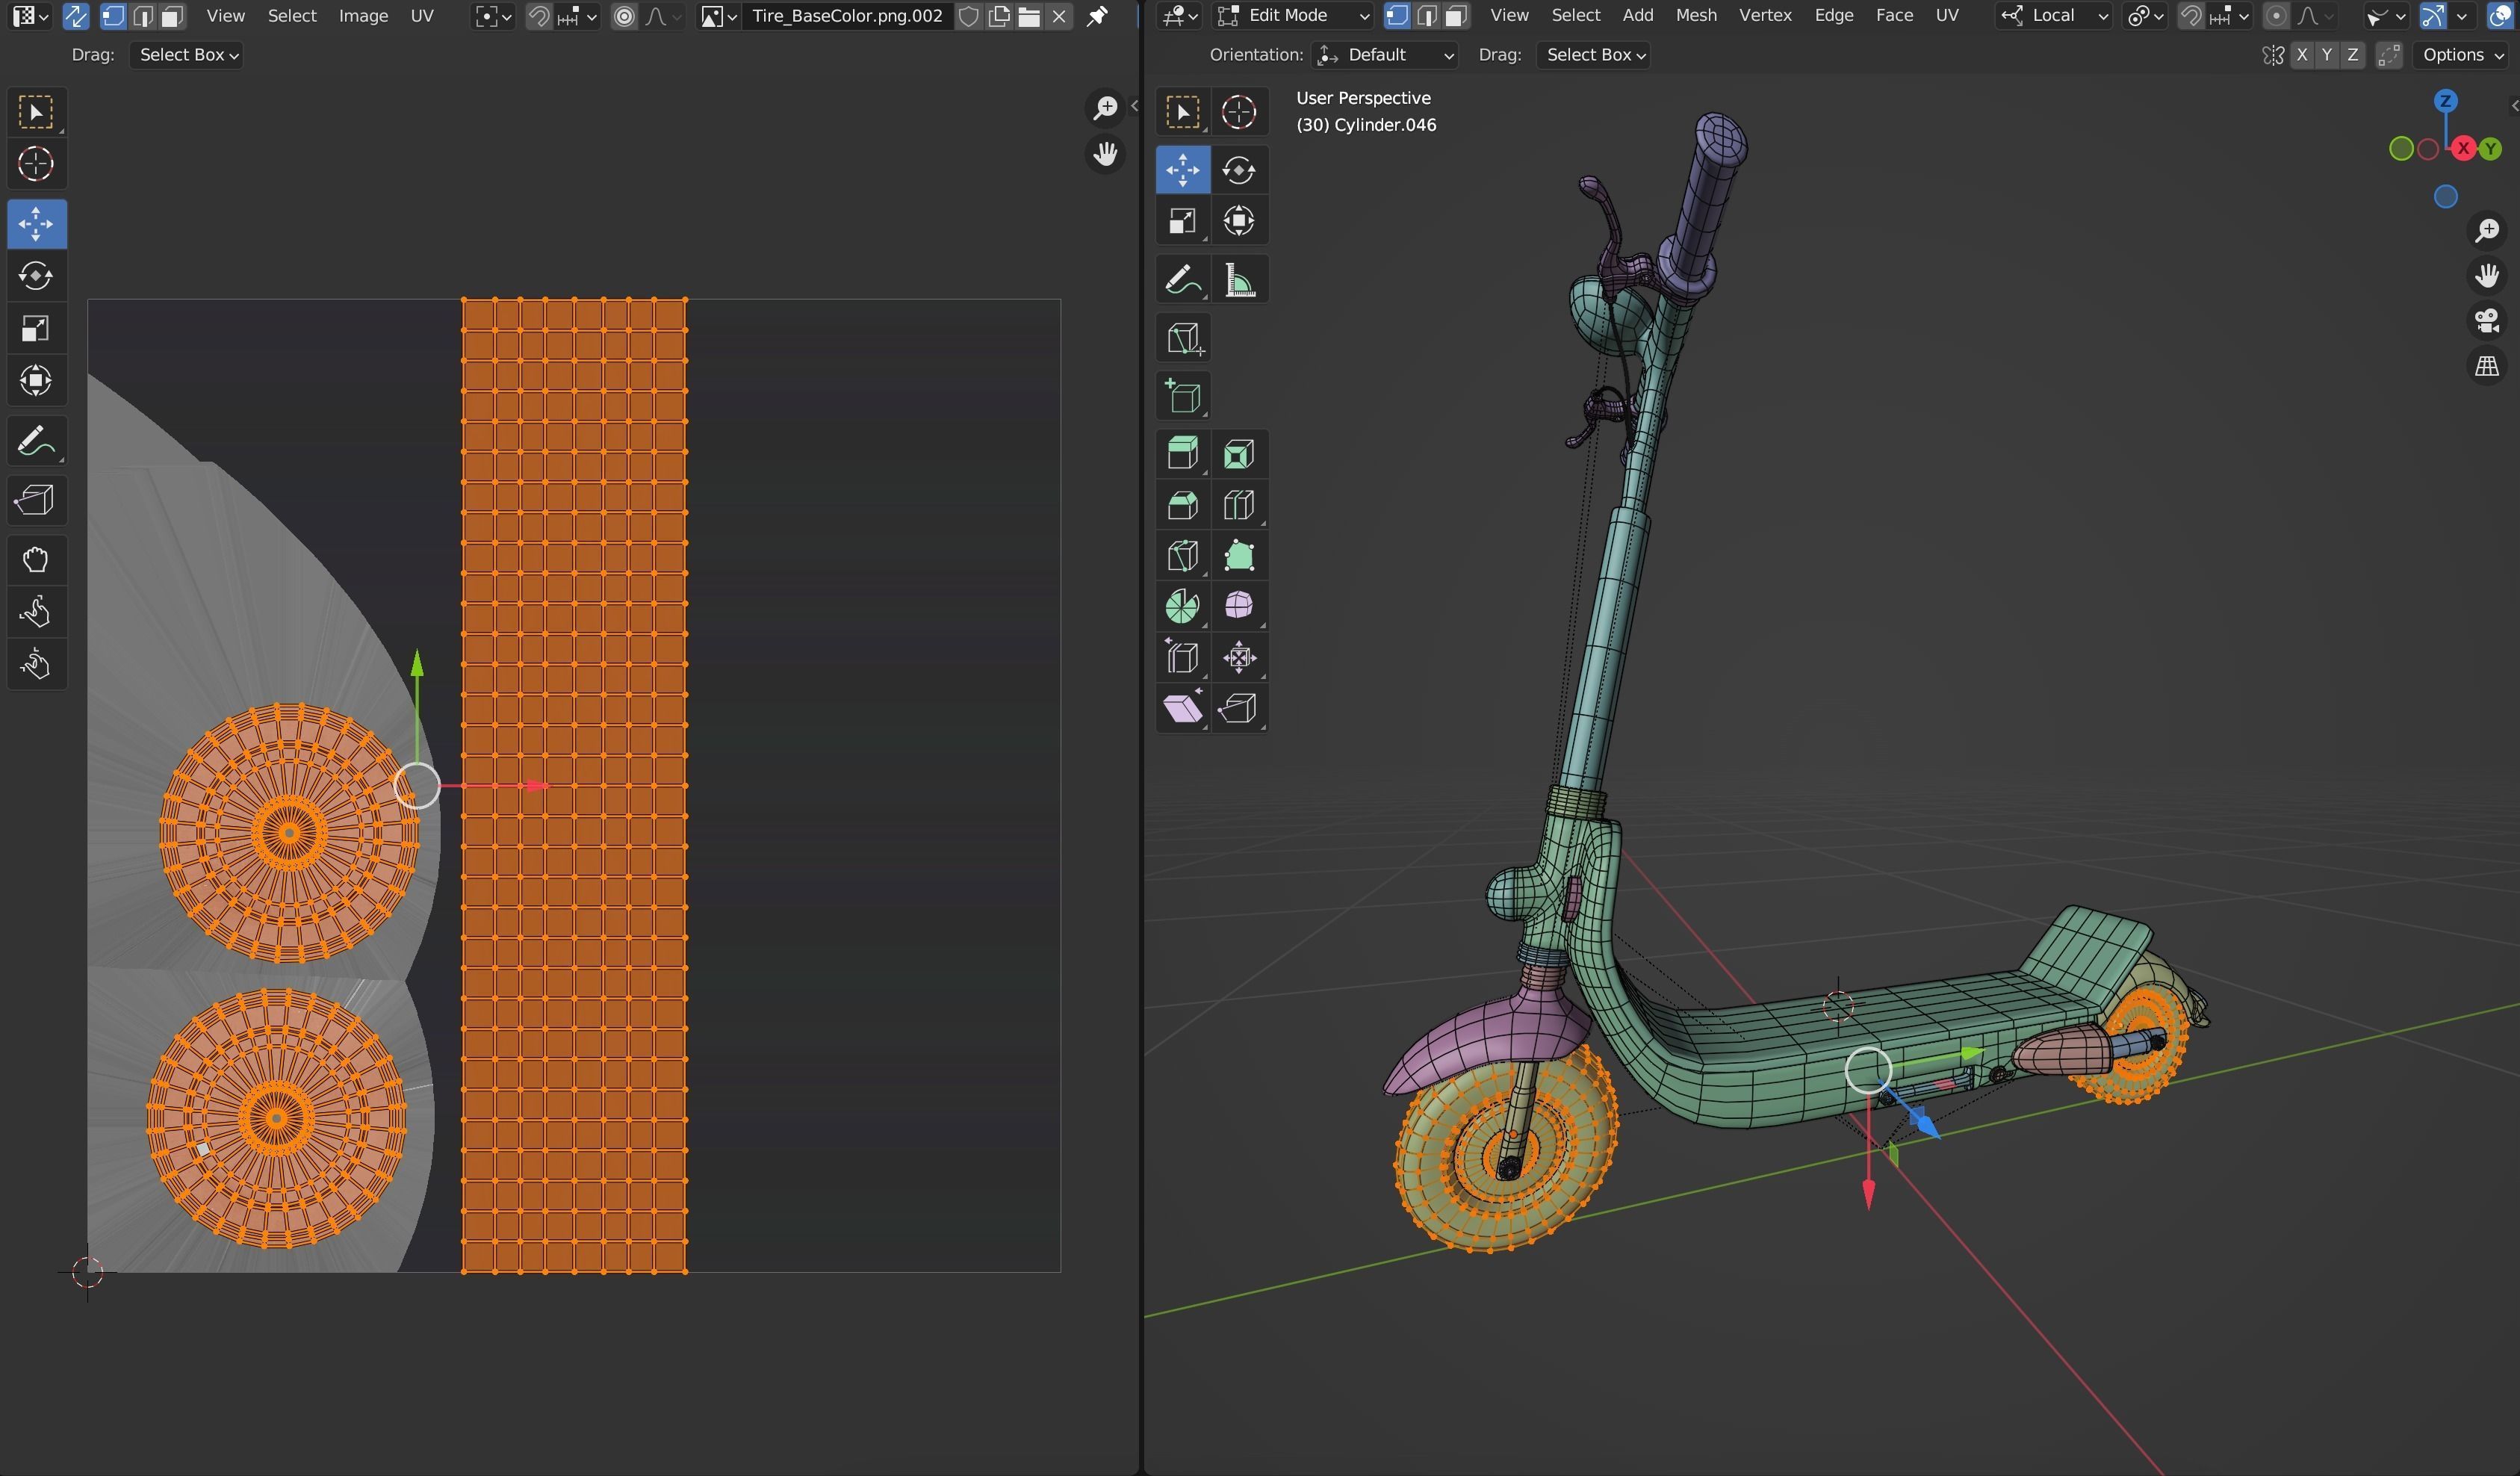This screenshot has height=1476, width=2520.
Task: Select the Cursor tool in UV editor
Action: pos(36,164)
